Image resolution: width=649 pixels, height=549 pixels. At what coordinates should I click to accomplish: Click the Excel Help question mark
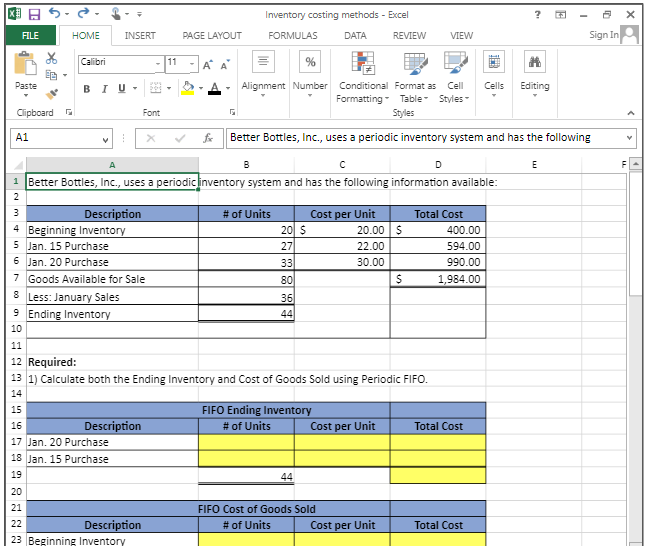(x=537, y=15)
